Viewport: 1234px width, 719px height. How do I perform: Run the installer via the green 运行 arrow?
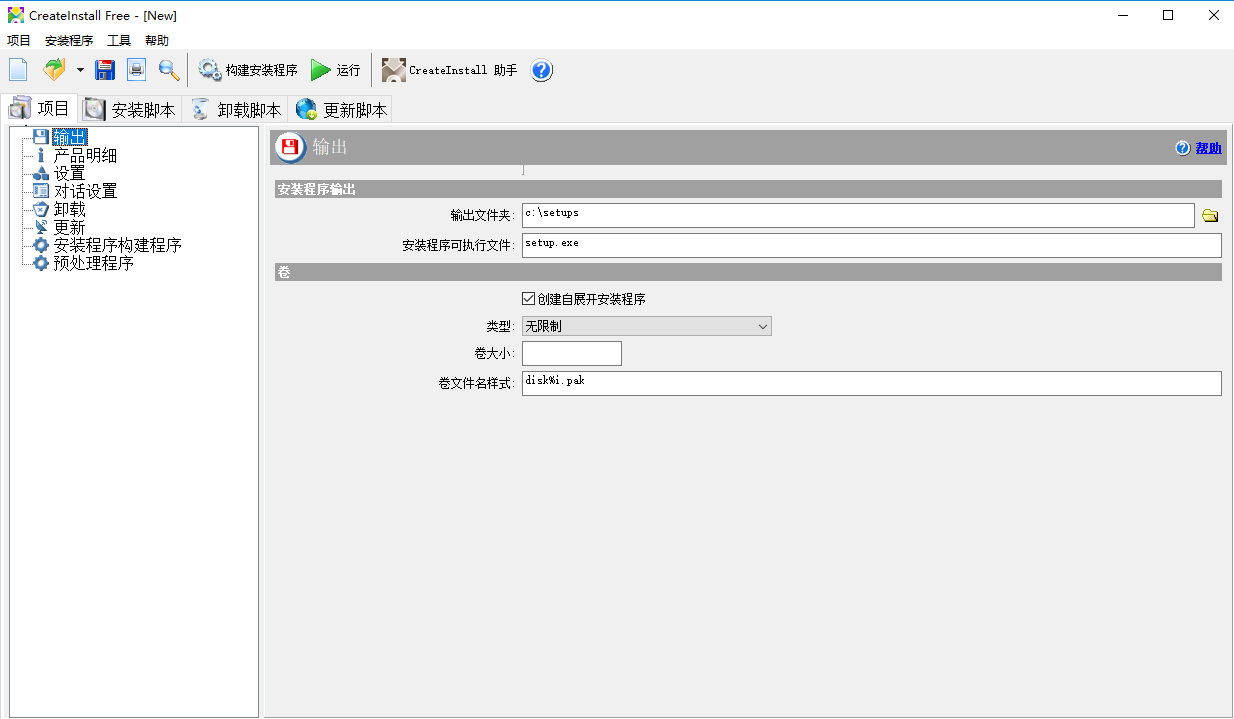pos(334,70)
